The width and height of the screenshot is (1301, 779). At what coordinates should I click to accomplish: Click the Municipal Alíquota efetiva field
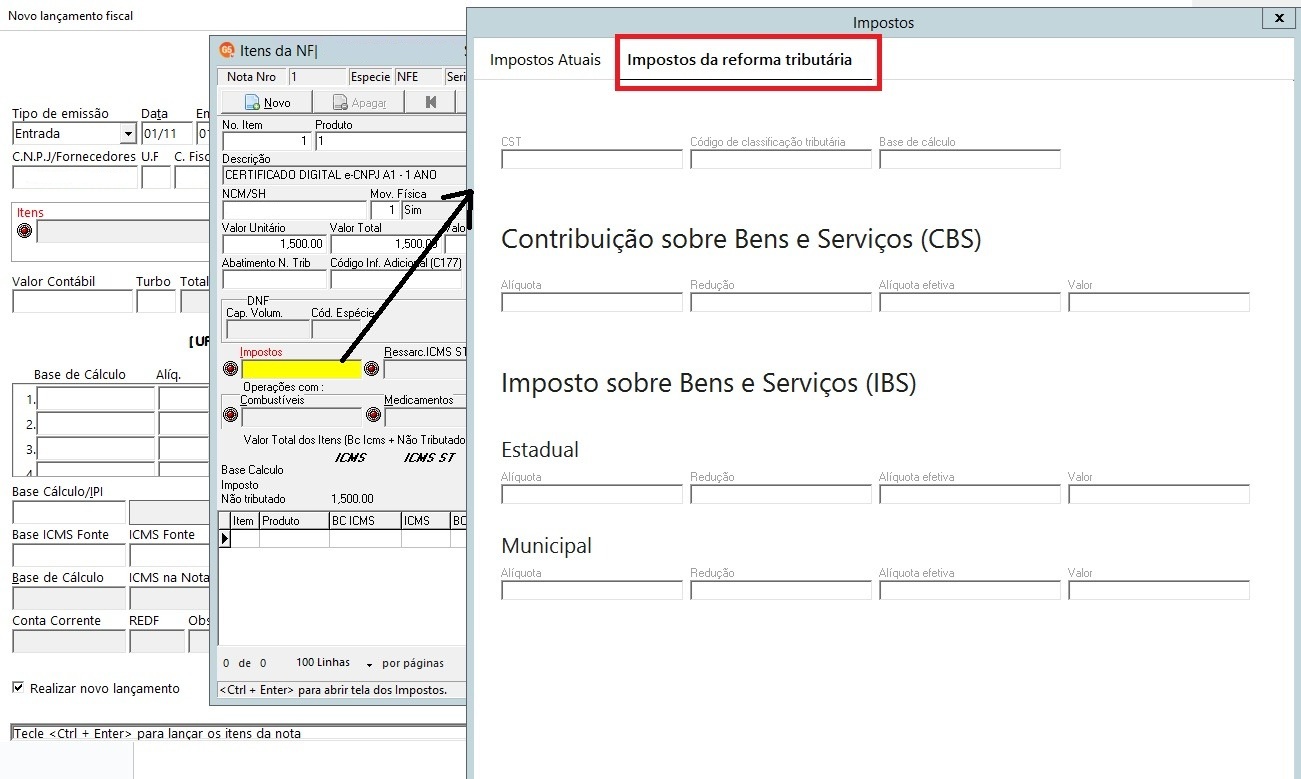970,590
